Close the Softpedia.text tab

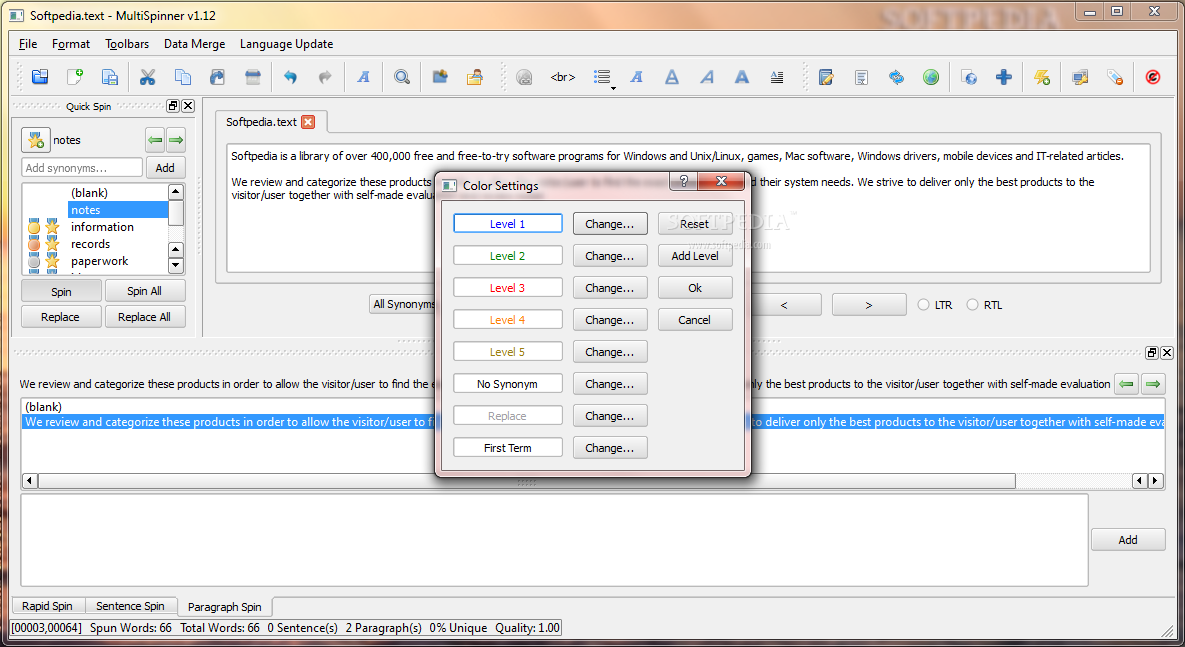point(308,122)
